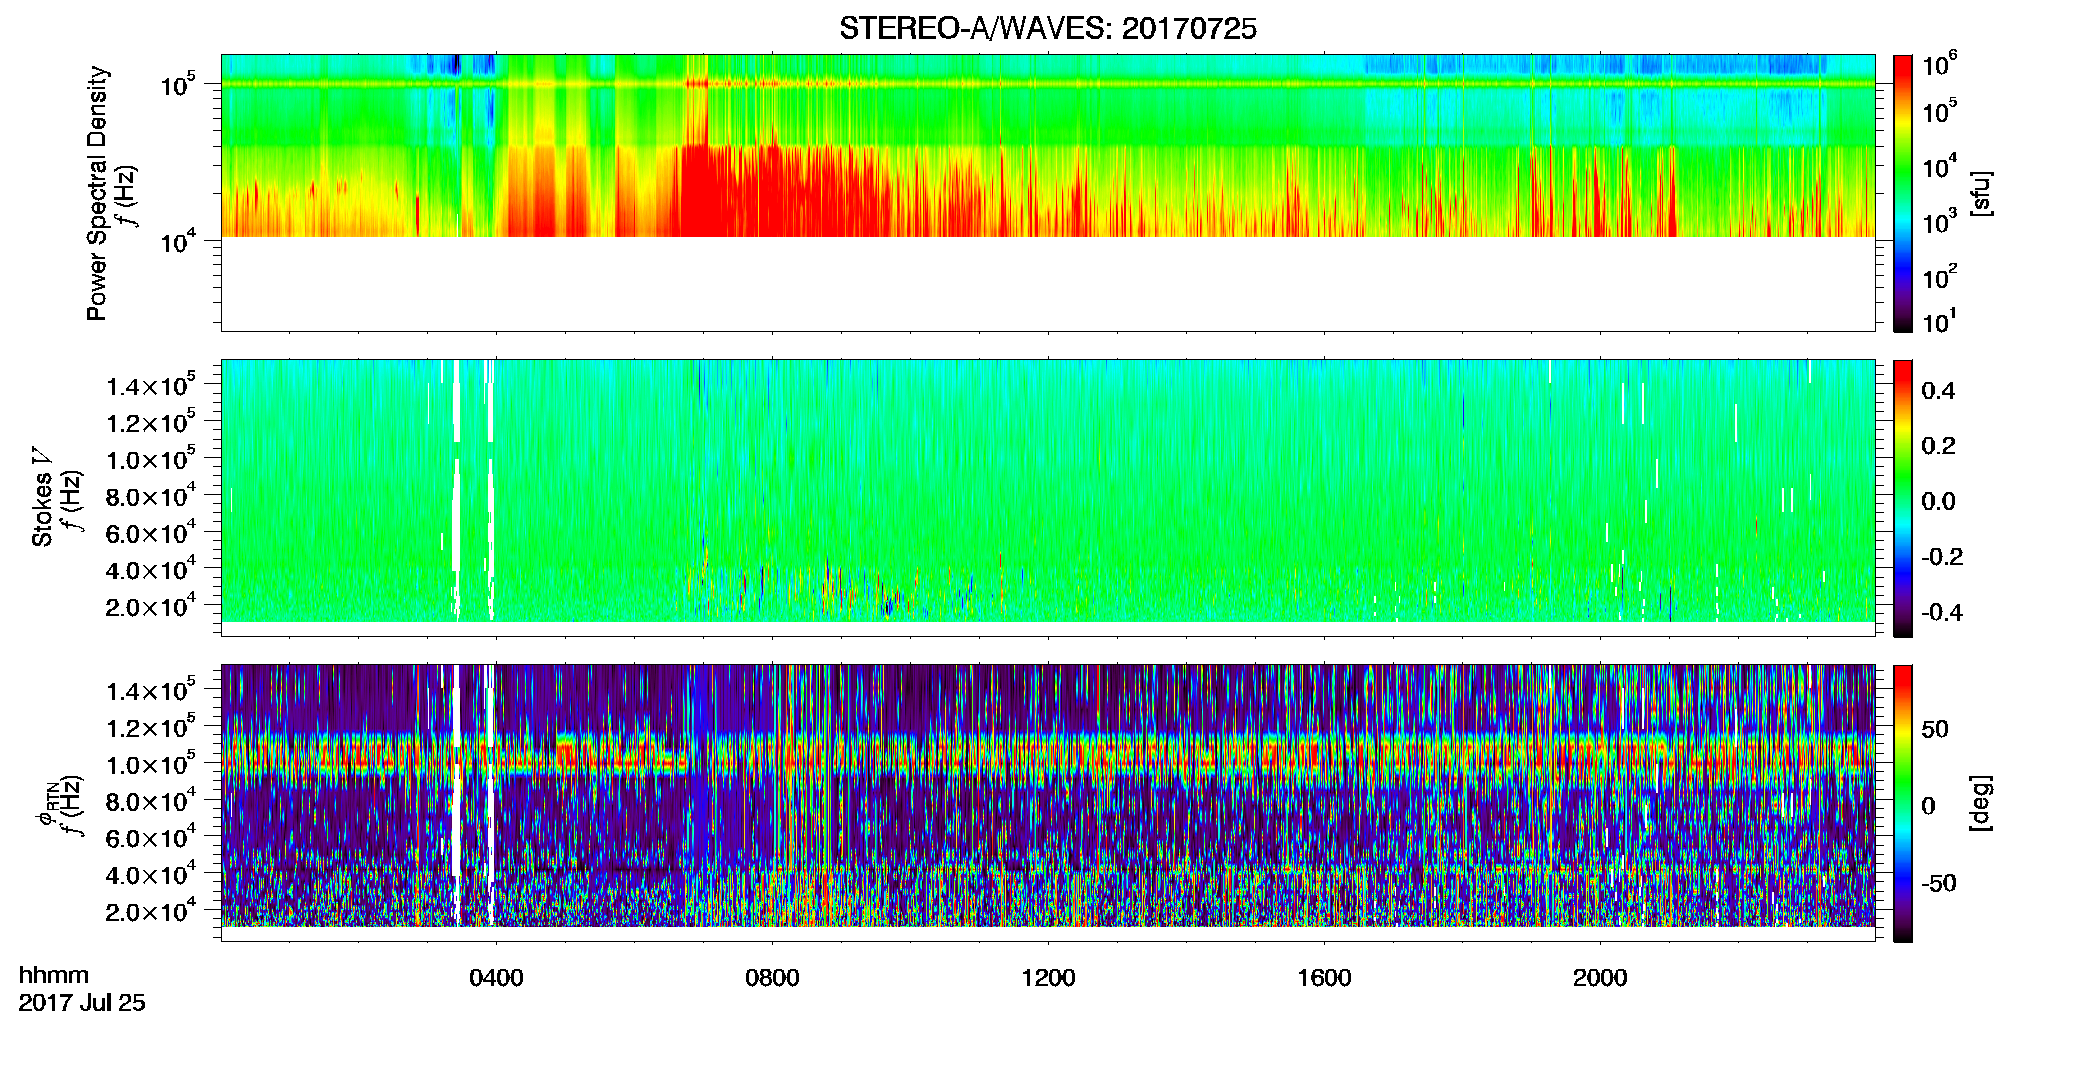Click the STEREO-A/WAVES: 20170725 plot title
Image resolution: width=2096 pixels, height=1080 pixels.
(x=1048, y=29)
